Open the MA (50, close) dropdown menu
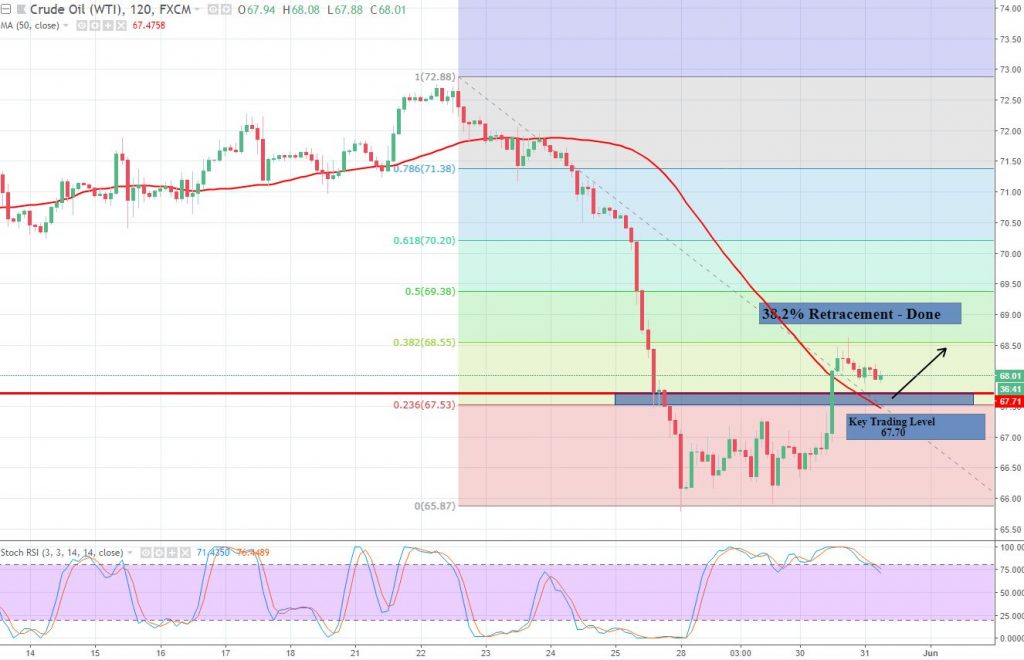The height and width of the screenshot is (660, 1024). coord(66,25)
